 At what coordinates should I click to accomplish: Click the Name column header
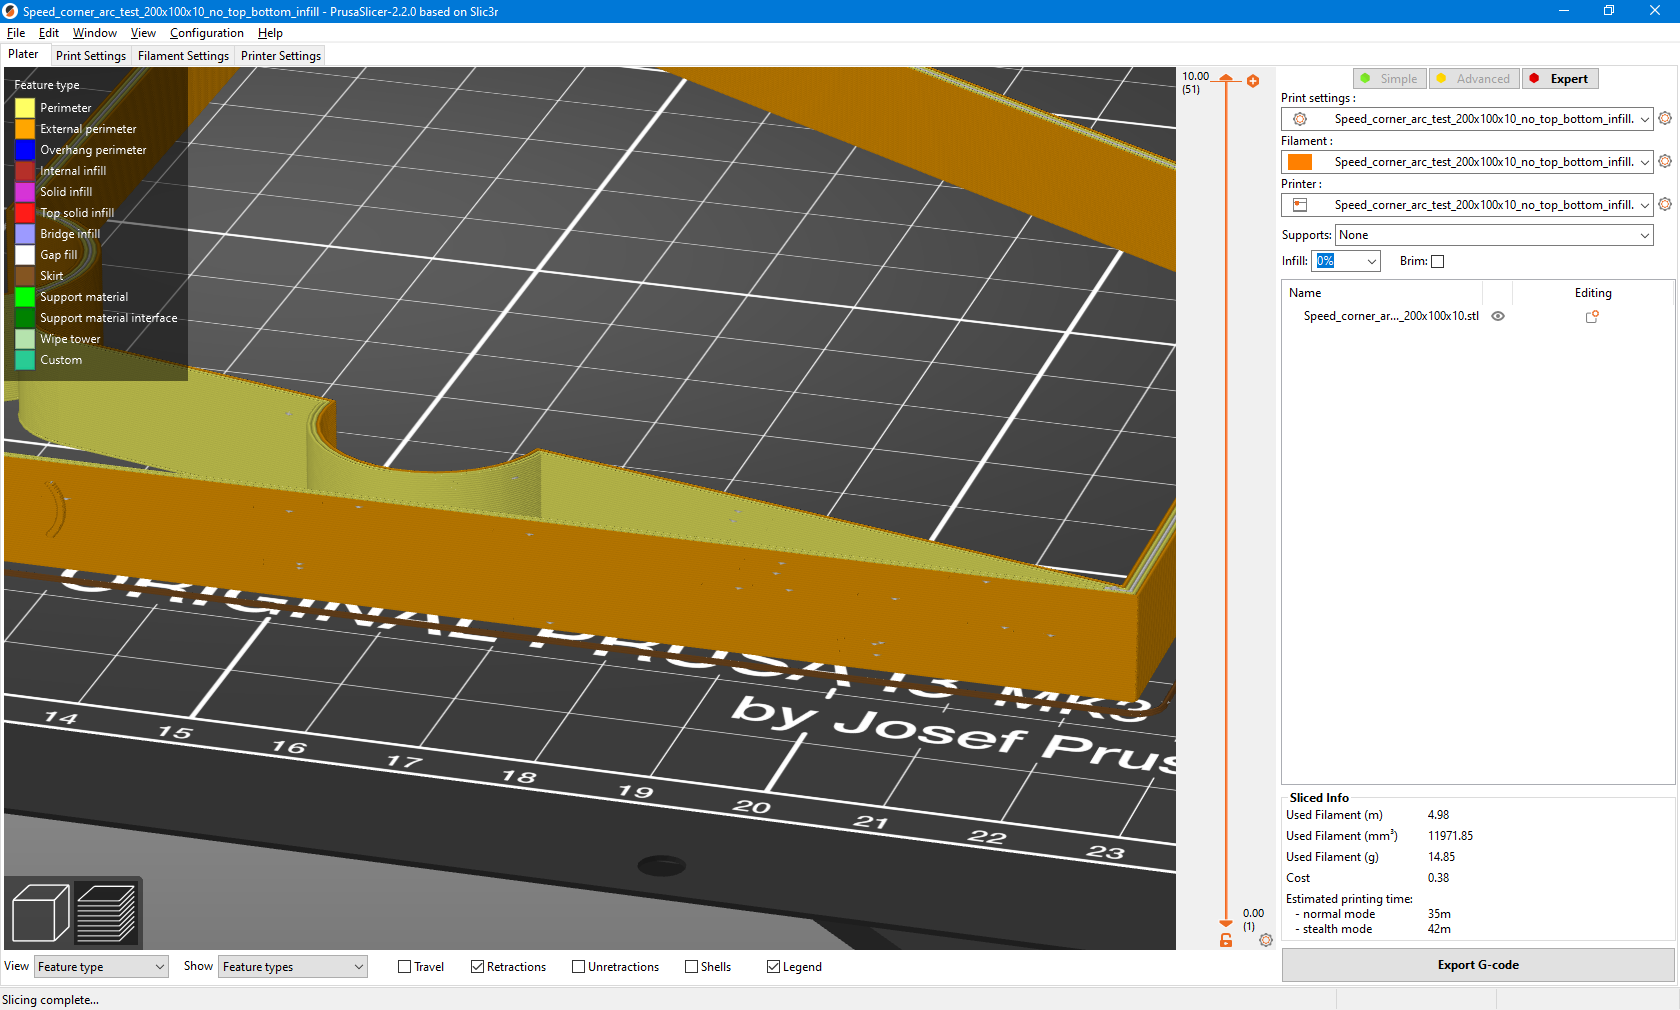1305,293
